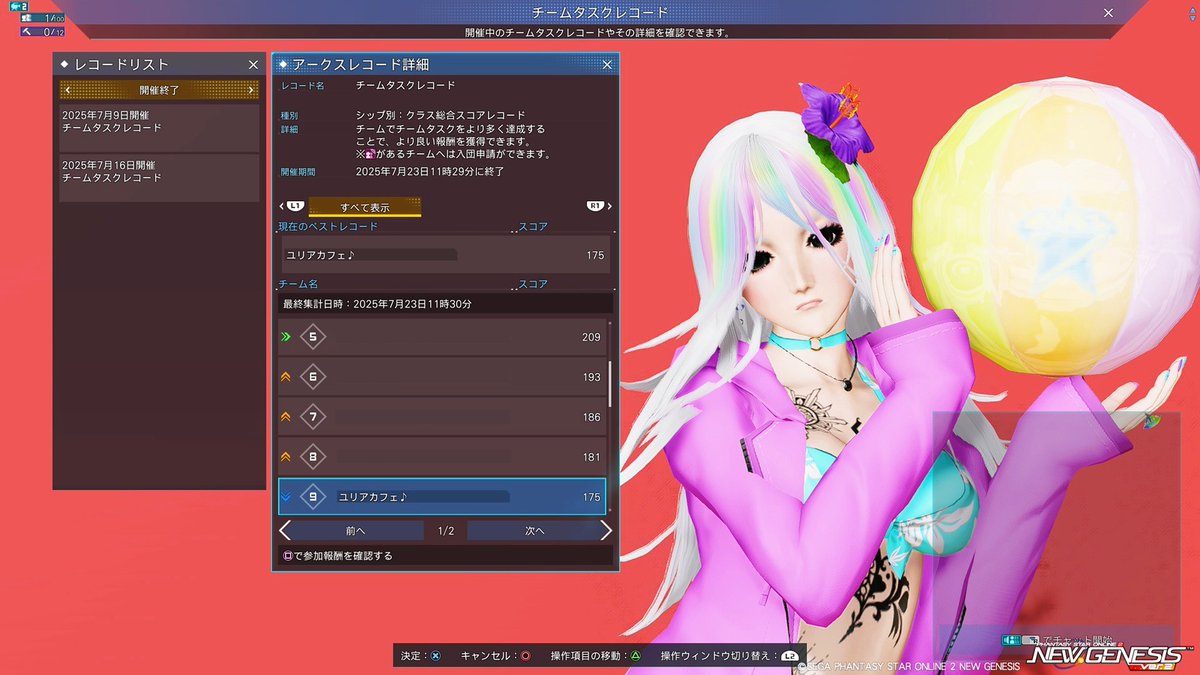Click the 1/2 page indicator
Screen dimensions: 1200x675
coord(446,531)
